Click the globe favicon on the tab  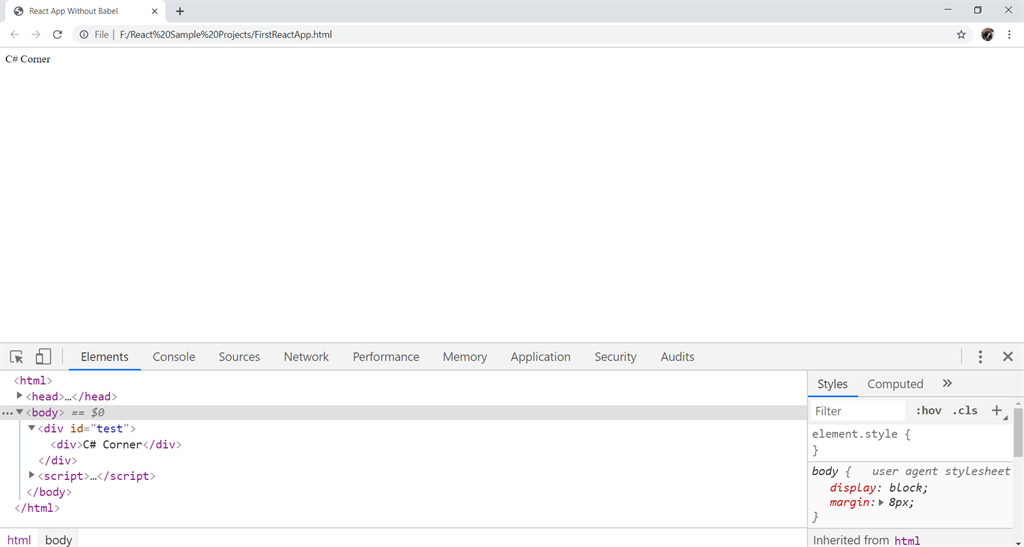point(18,11)
